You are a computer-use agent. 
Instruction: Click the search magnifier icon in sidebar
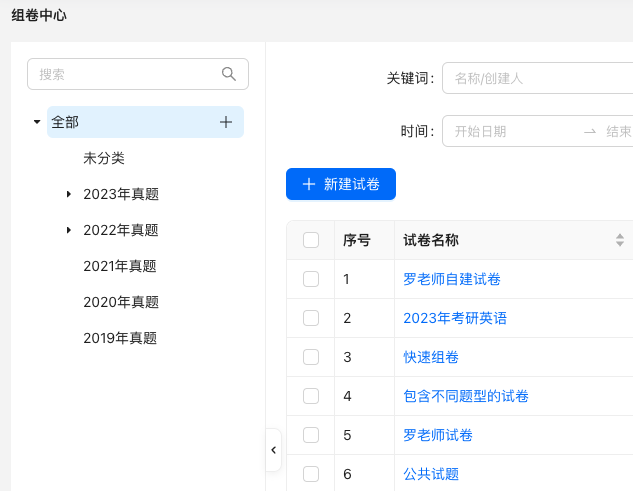point(228,74)
